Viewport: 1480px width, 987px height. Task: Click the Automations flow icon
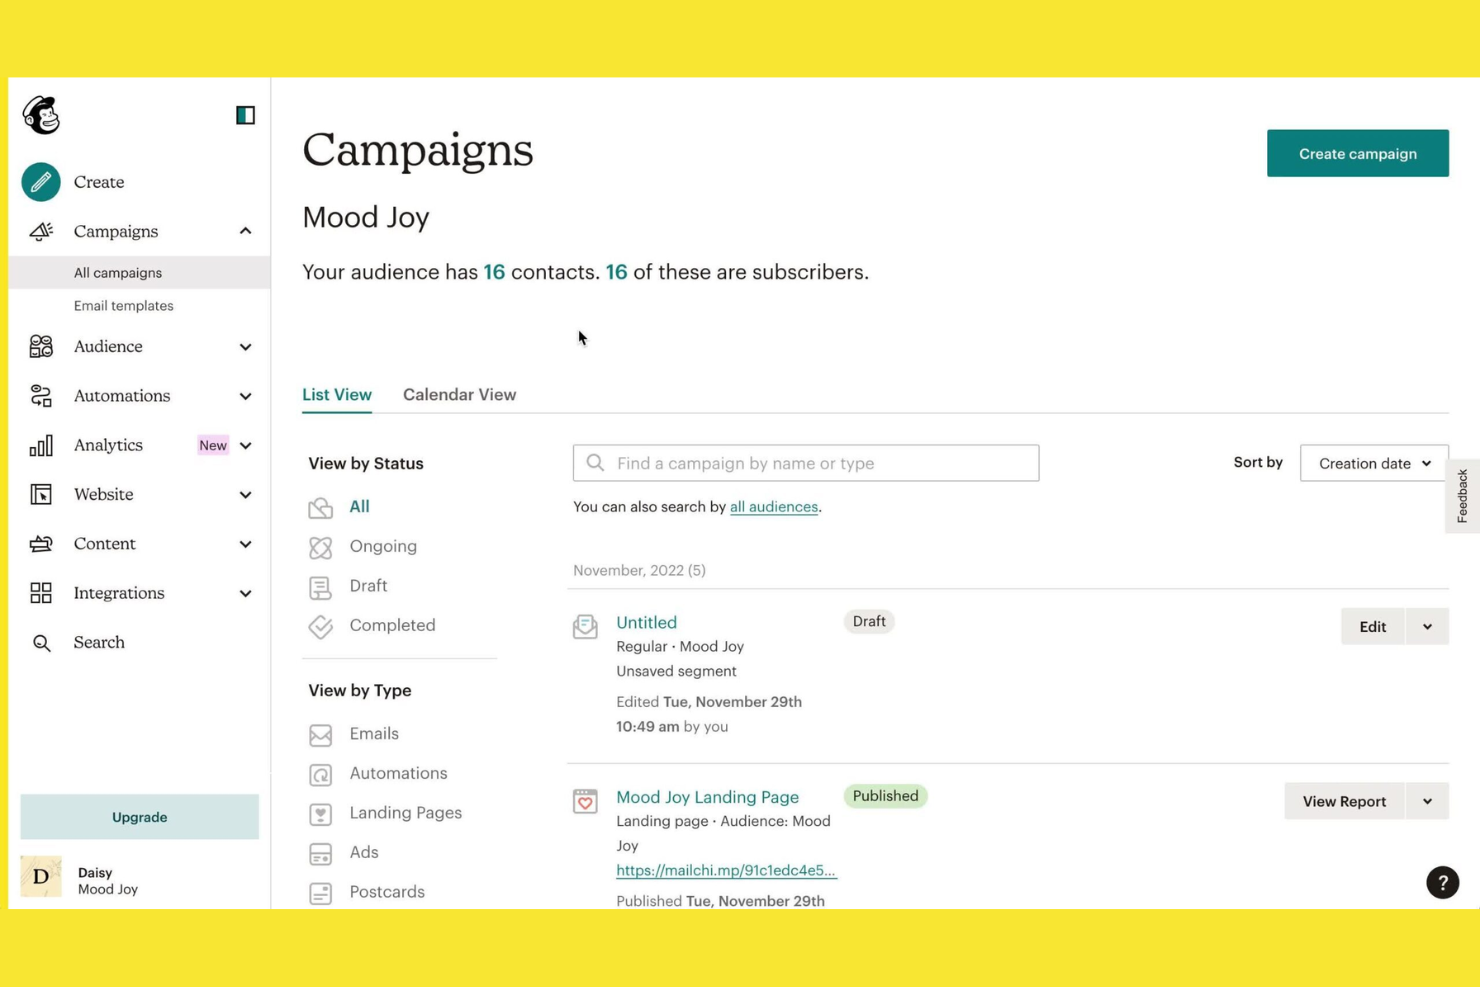click(41, 396)
